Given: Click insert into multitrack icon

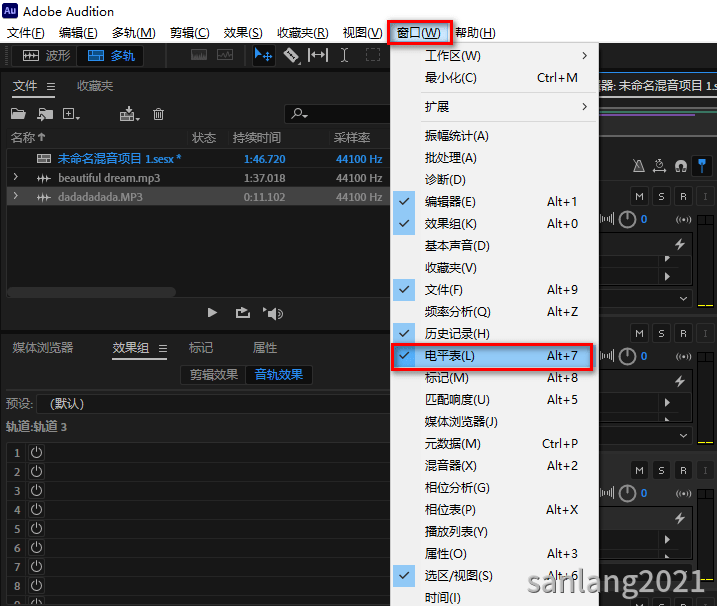Looking at the screenshot, I should 128,113.
